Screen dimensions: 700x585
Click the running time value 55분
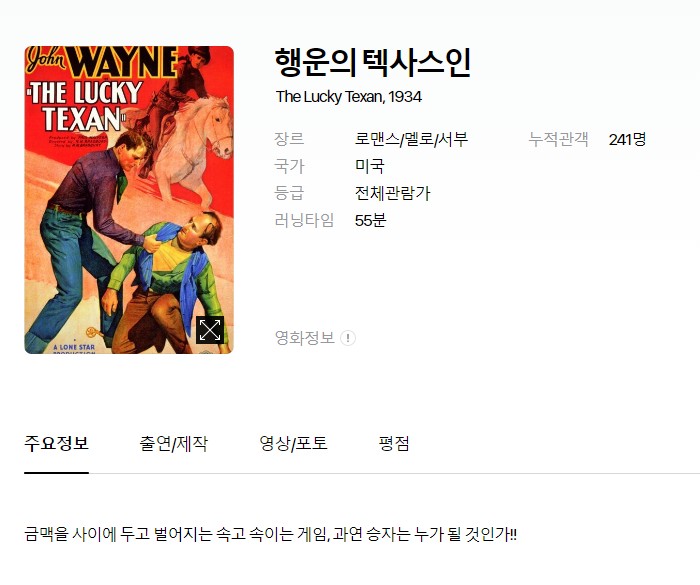[x=371, y=220]
